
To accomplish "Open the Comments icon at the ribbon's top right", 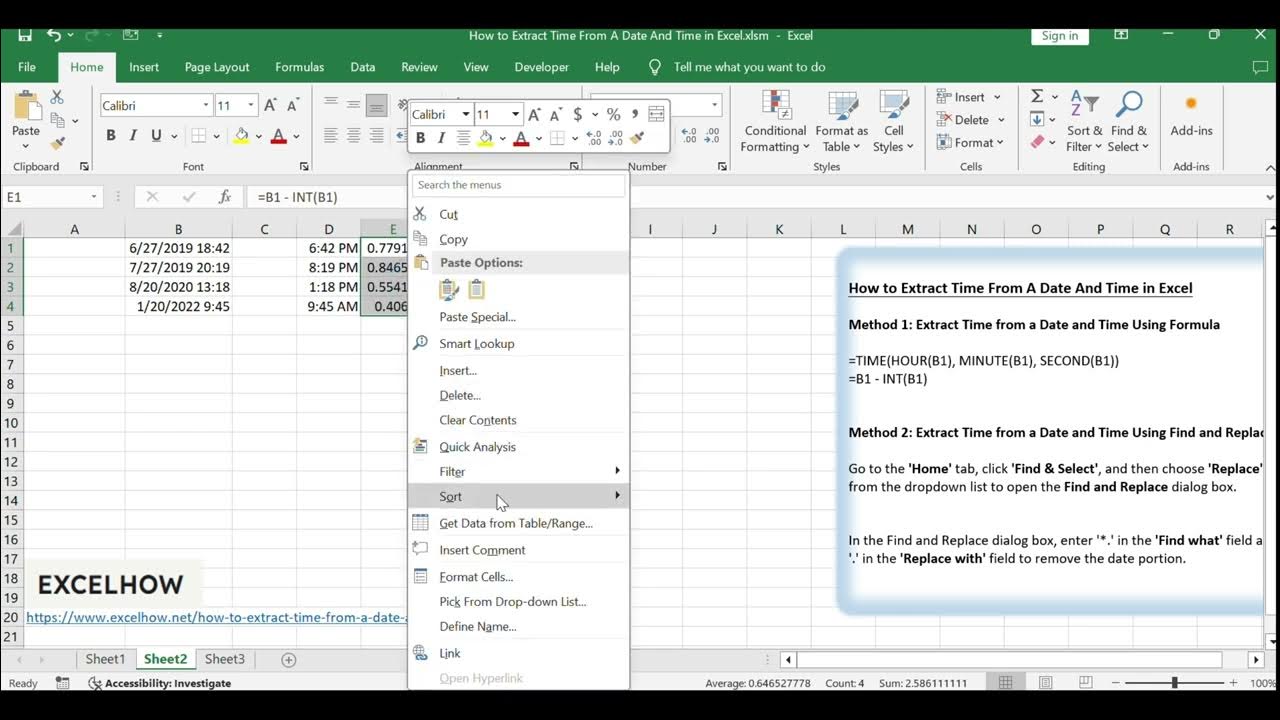I will pos(1260,67).
